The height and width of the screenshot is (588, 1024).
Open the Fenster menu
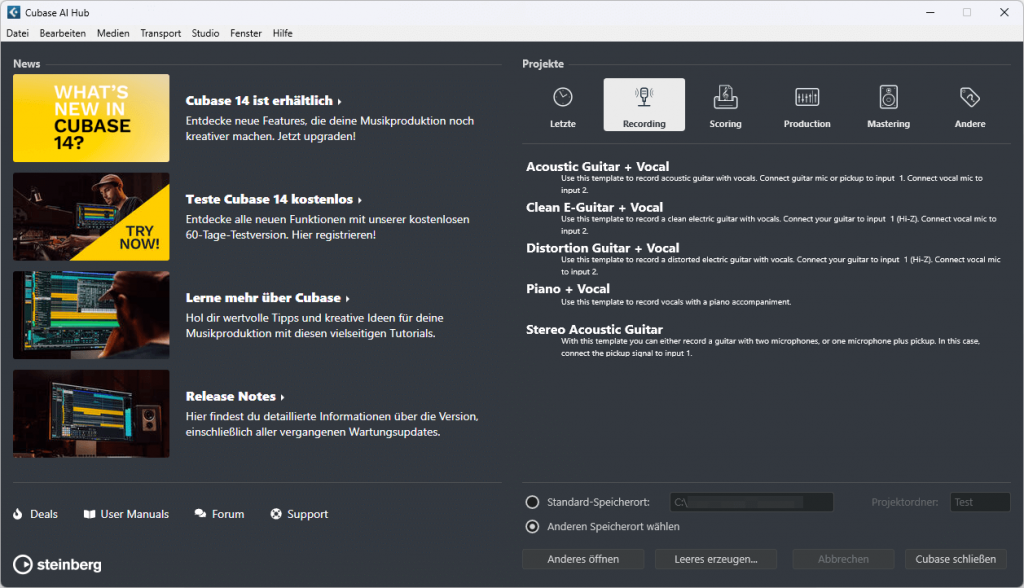tap(246, 33)
